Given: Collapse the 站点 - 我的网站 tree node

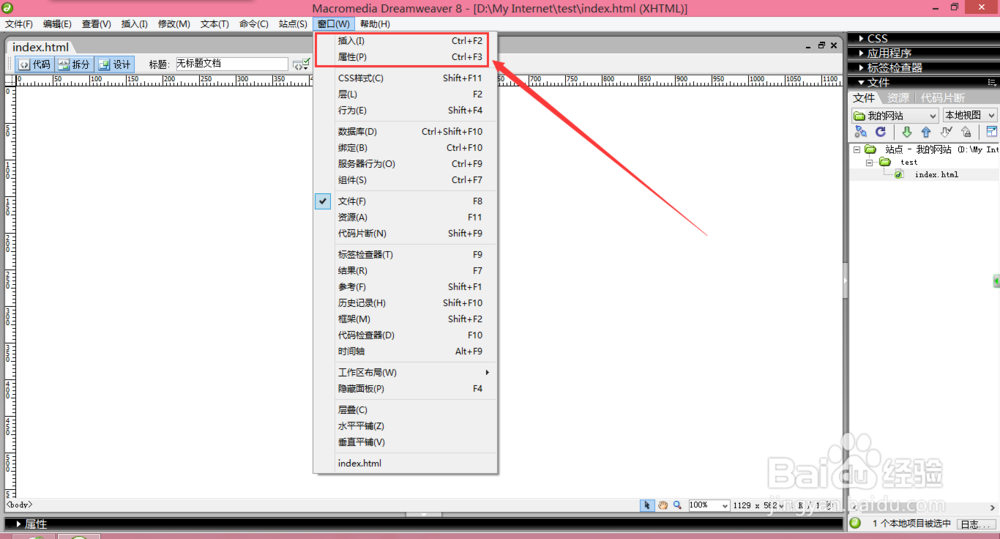Looking at the screenshot, I should point(857,149).
